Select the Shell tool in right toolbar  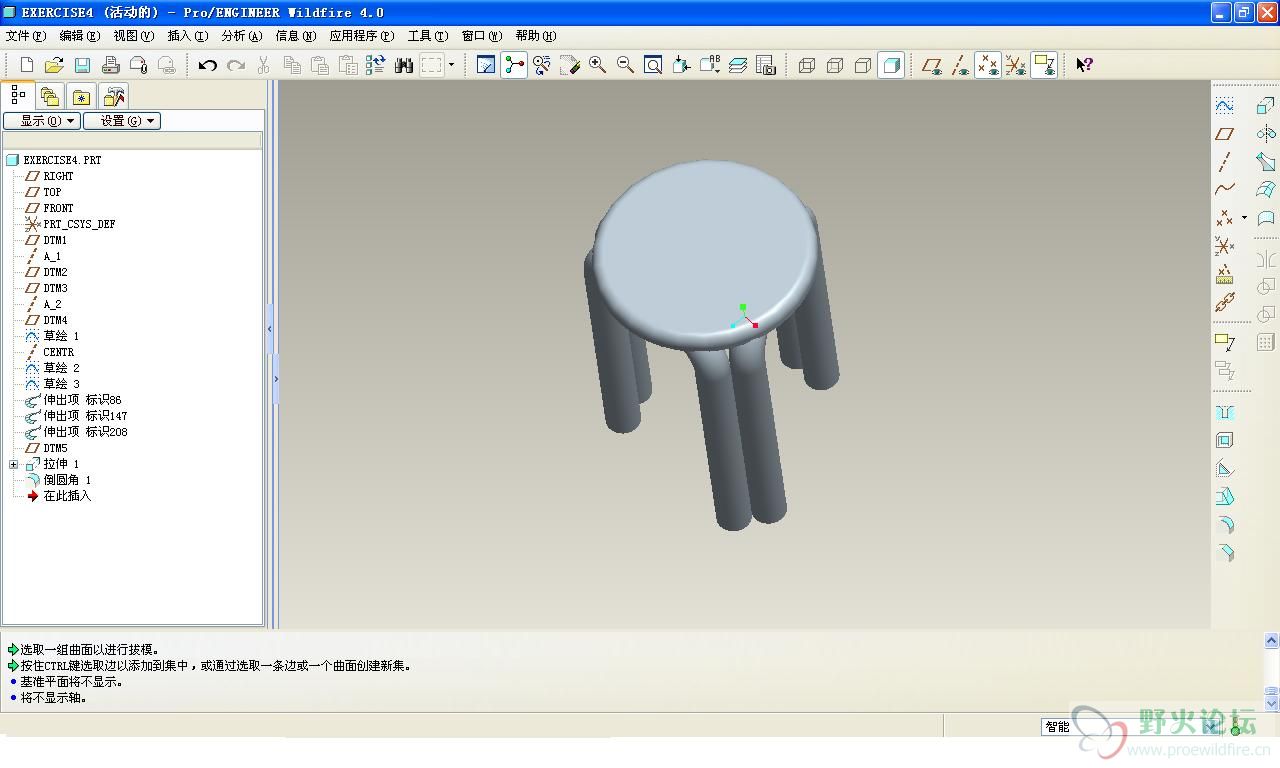click(x=1224, y=441)
